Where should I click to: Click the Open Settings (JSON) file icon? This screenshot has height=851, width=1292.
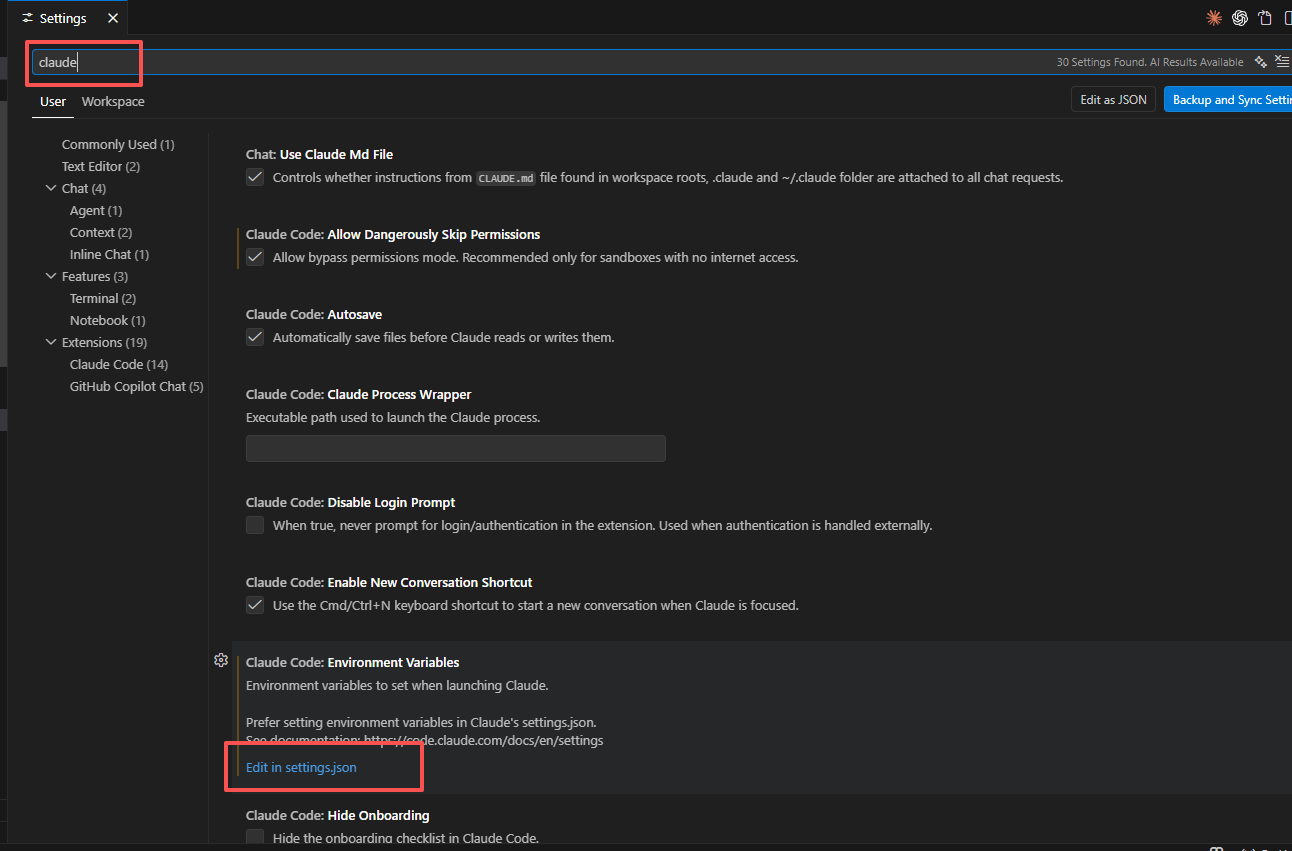pos(1266,18)
